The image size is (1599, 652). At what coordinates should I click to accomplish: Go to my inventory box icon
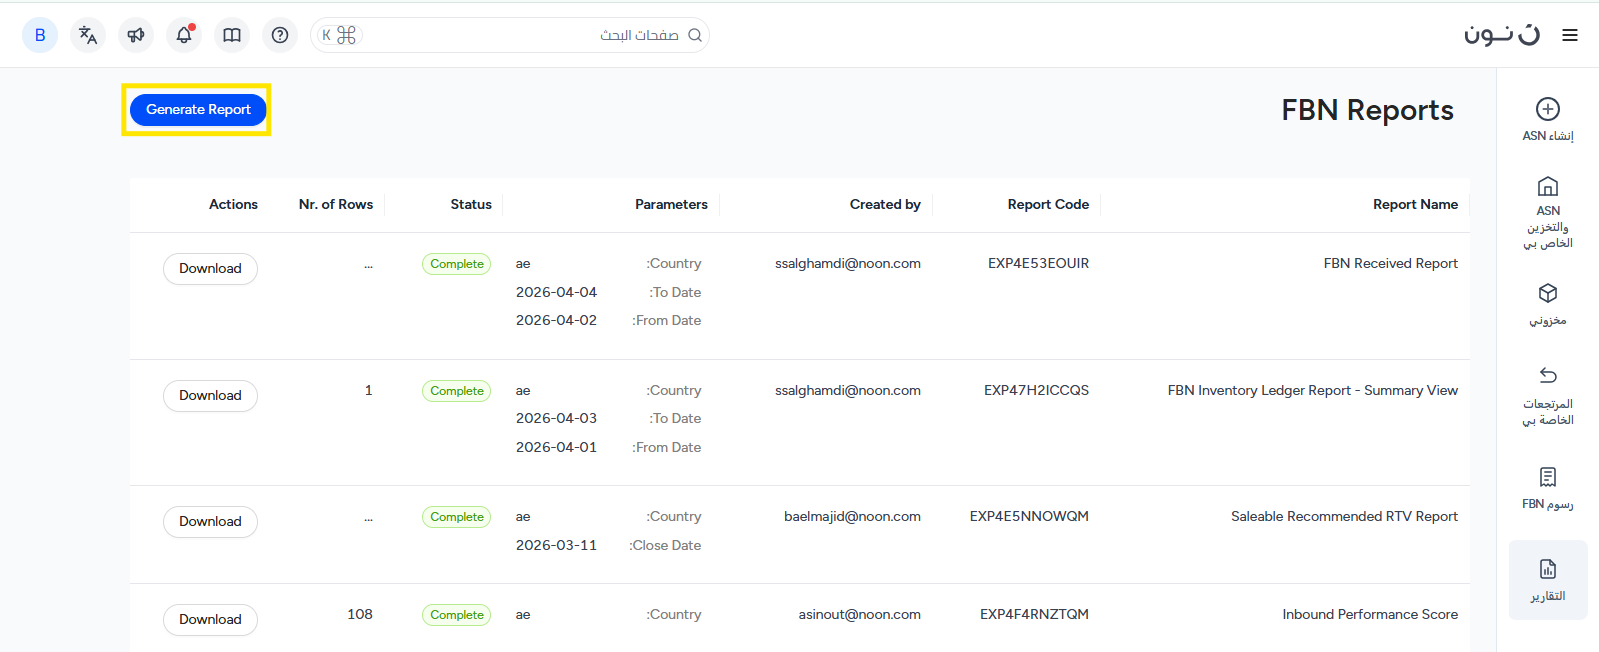[x=1547, y=304]
